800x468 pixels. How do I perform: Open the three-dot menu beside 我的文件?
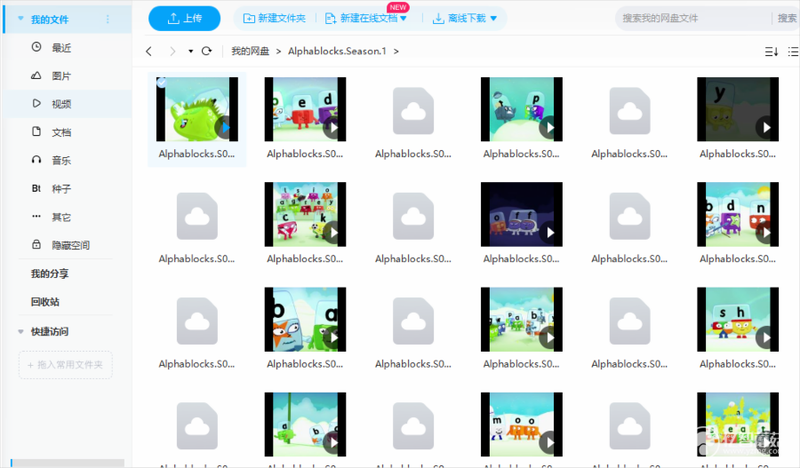[108, 19]
